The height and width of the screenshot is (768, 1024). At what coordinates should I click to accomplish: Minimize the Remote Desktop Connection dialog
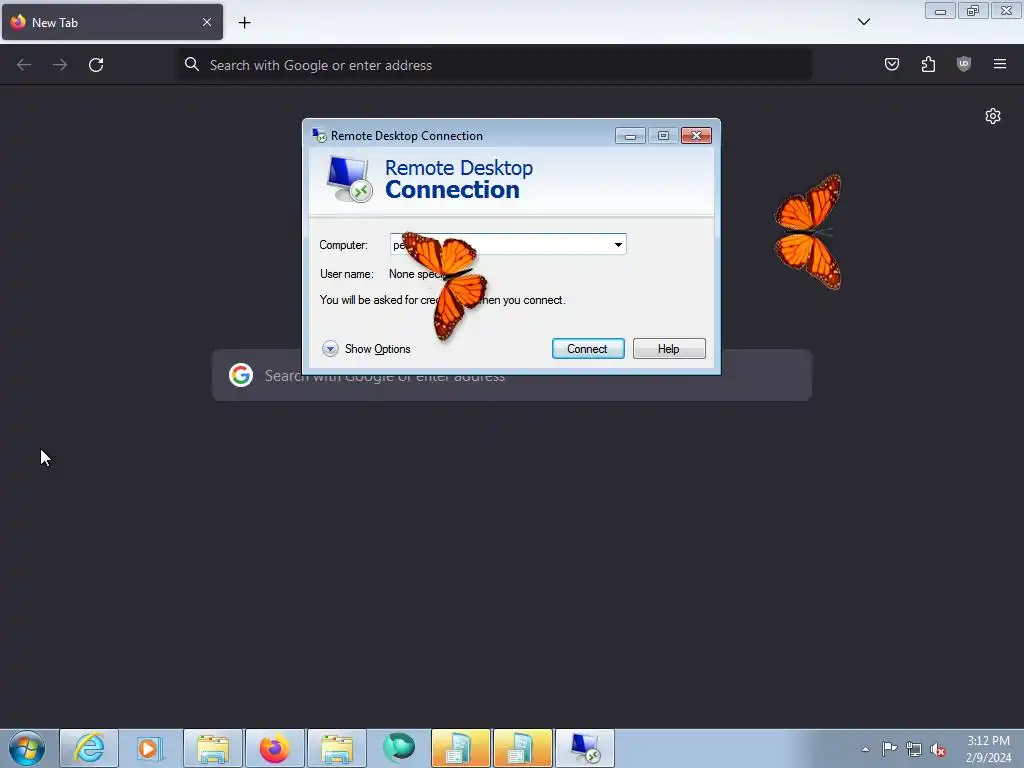tap(630, 135)
